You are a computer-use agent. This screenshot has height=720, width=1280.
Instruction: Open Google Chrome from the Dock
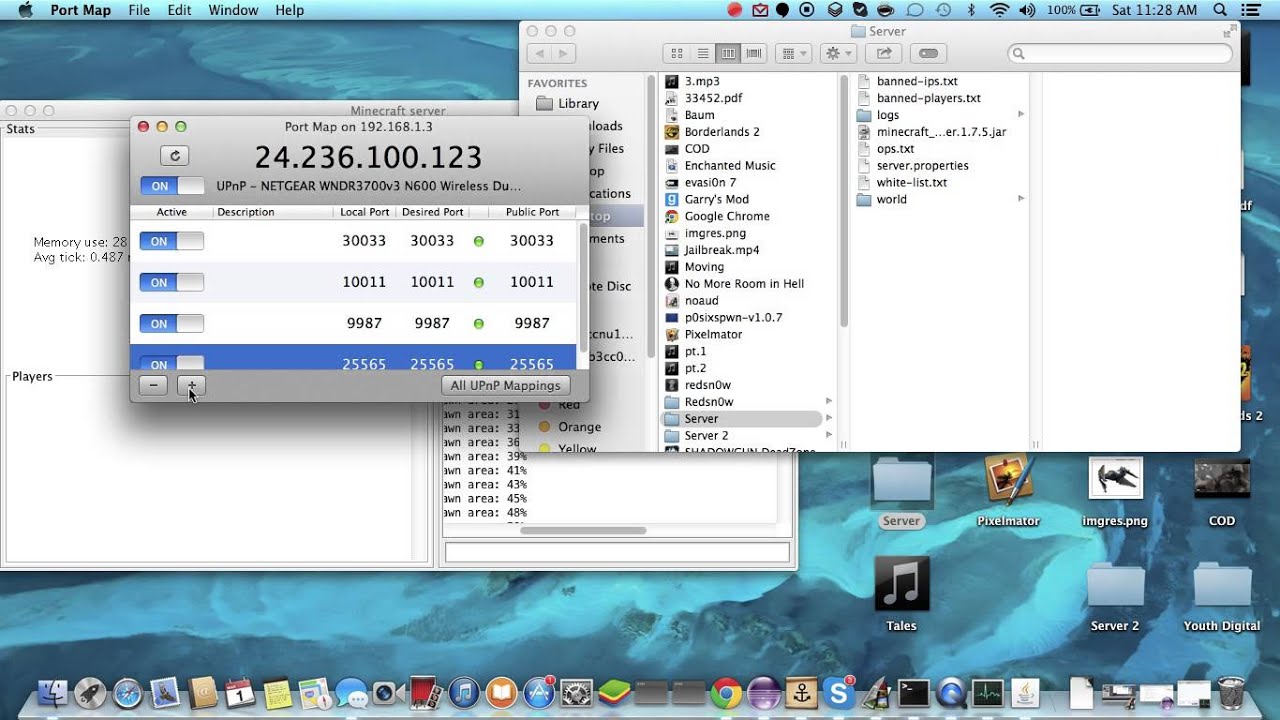point(726,693)
